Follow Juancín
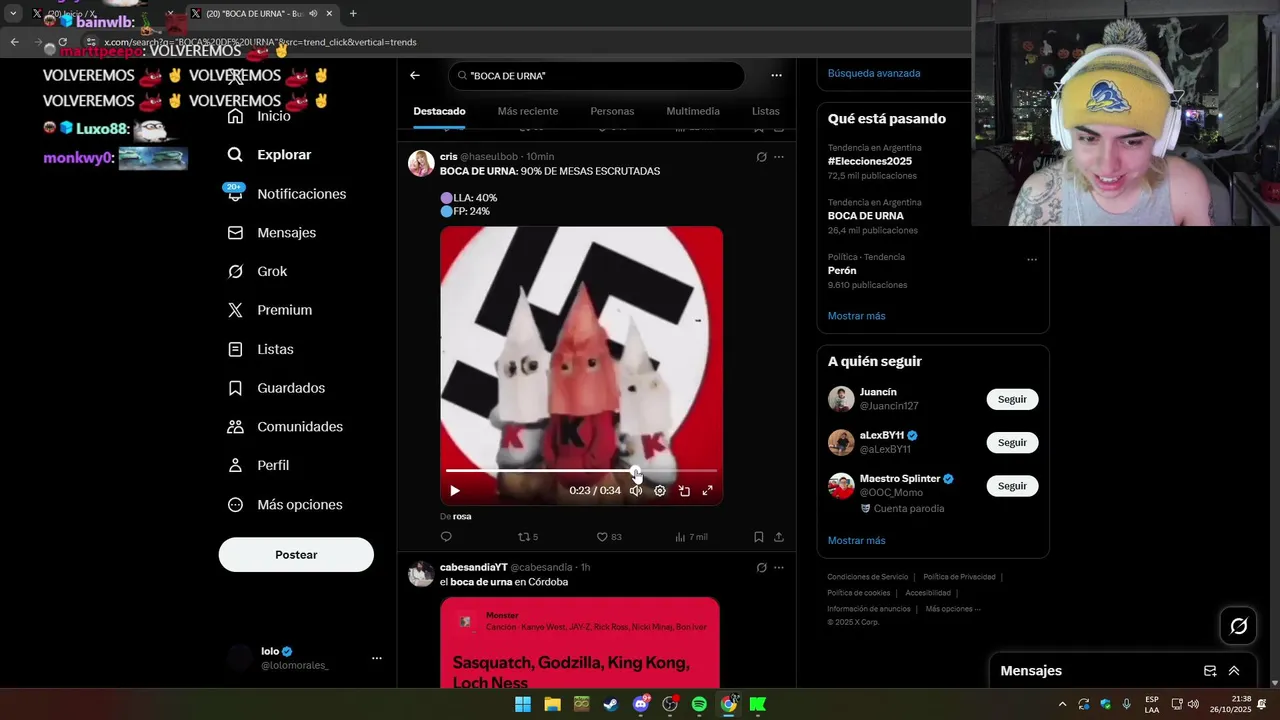1280x720 pixels. point(1012,399)
